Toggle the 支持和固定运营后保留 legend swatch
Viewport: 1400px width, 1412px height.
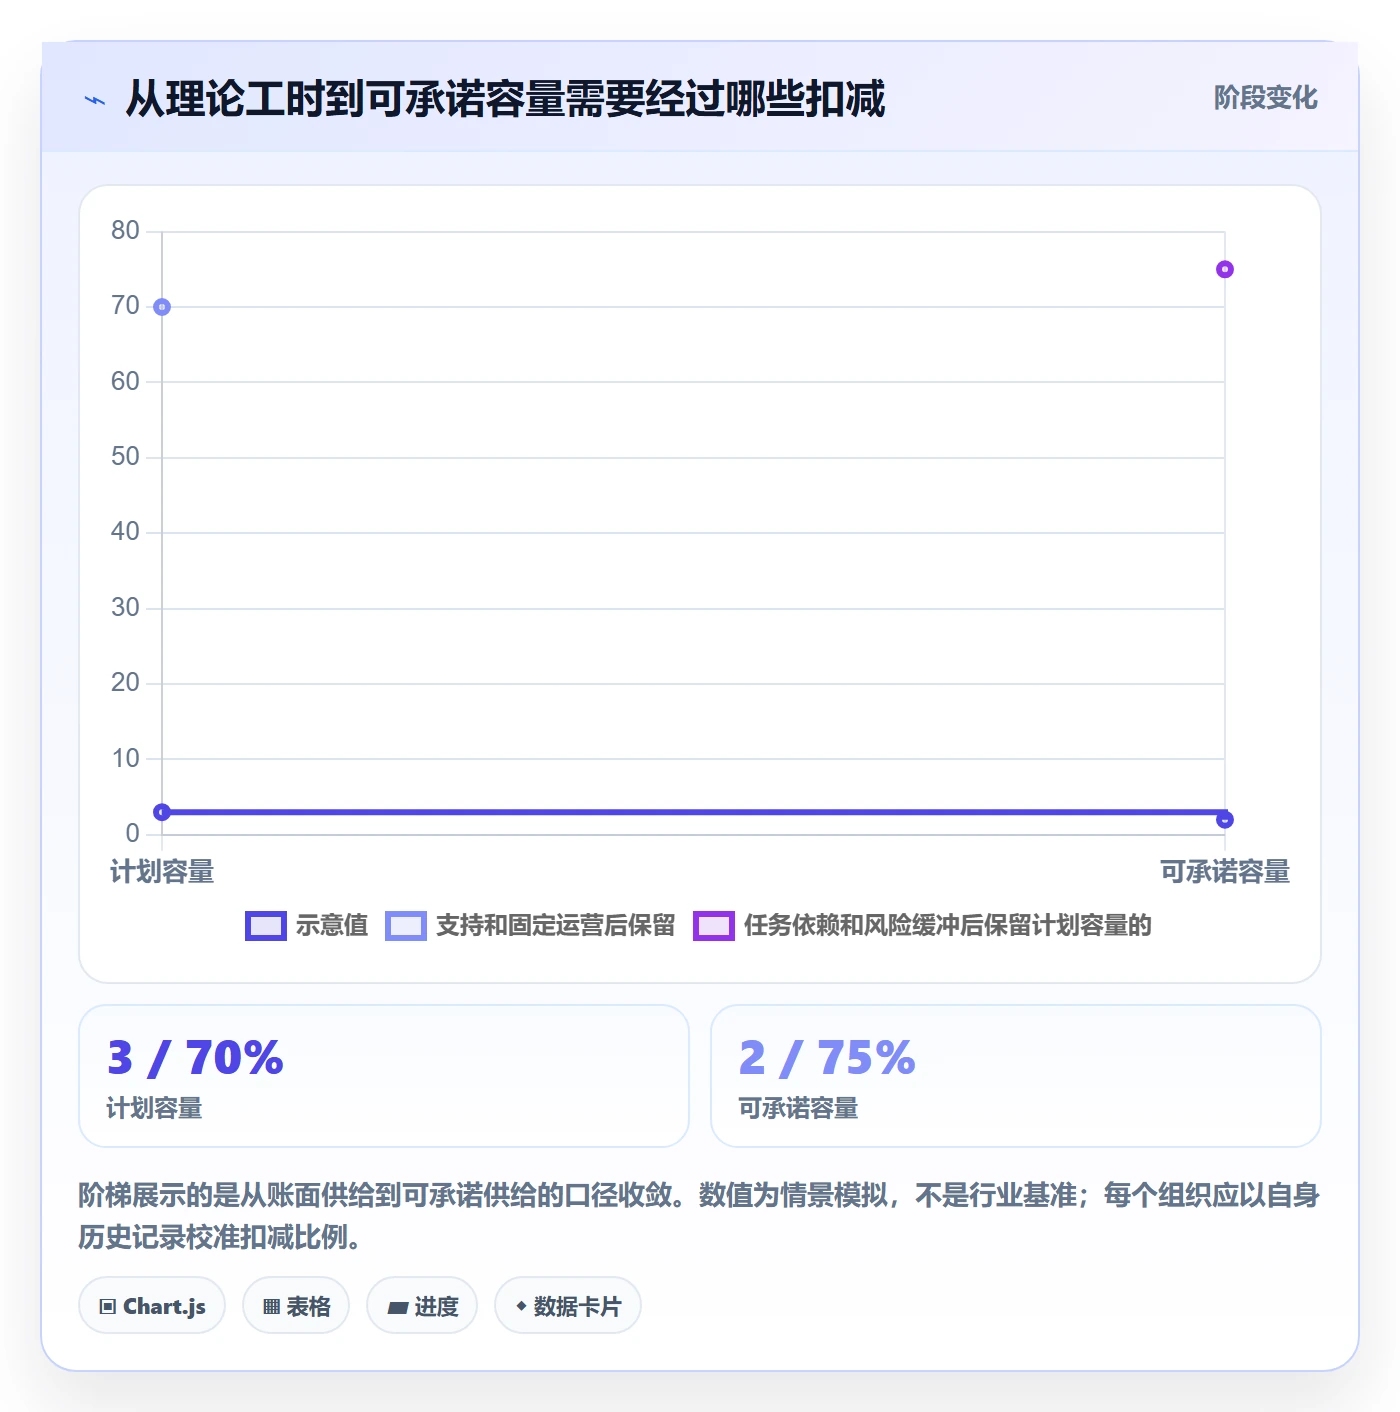point(405,926)
